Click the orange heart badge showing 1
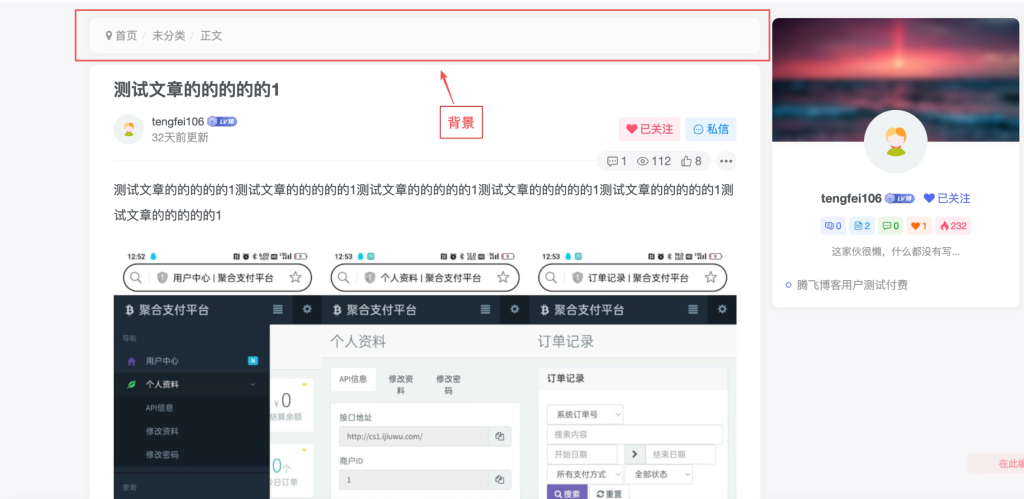This screenshot has height=499, width=1024. point(920,226)
